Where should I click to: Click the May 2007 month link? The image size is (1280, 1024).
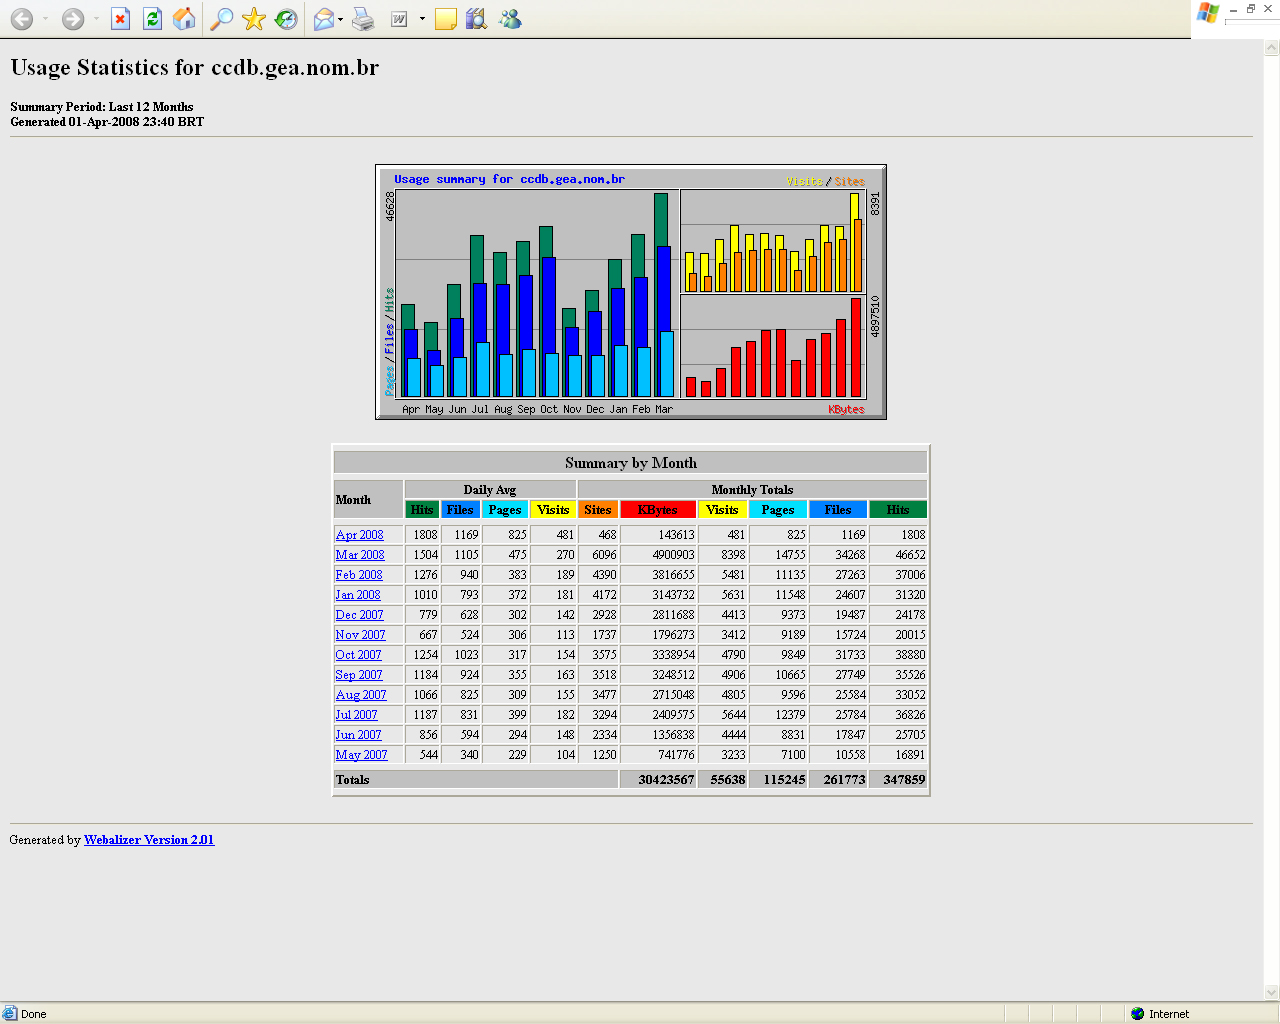(x=361, y=755)
